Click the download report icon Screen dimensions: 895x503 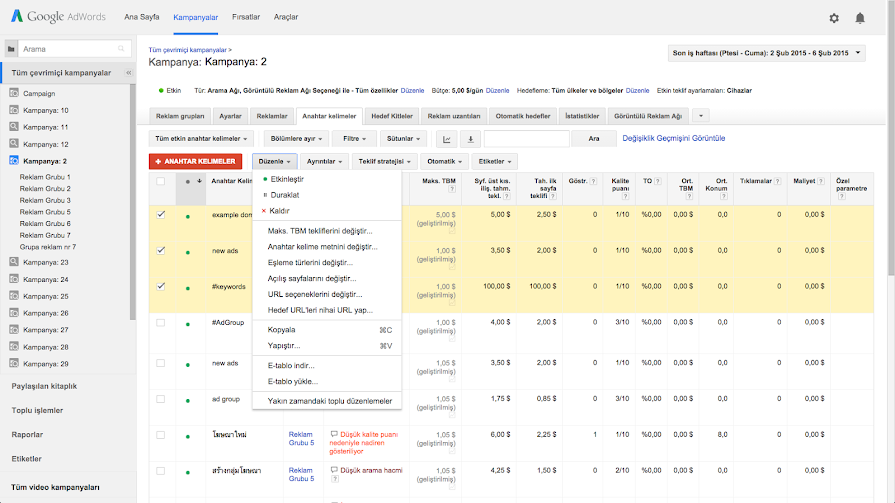pos(470,138)
